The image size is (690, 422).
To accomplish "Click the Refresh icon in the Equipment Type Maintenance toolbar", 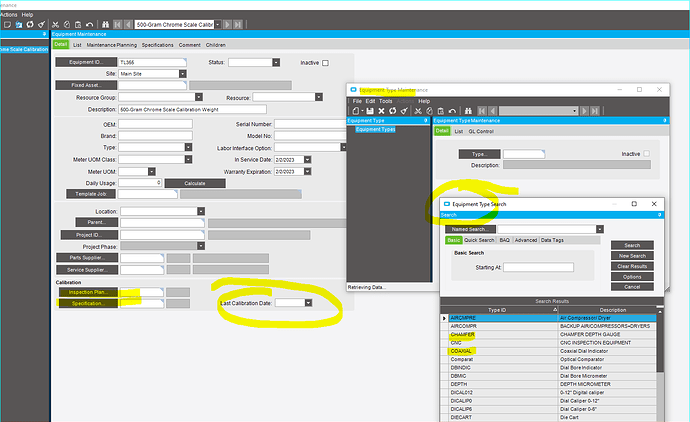I will pyautogui.click(x=393, y=111).
